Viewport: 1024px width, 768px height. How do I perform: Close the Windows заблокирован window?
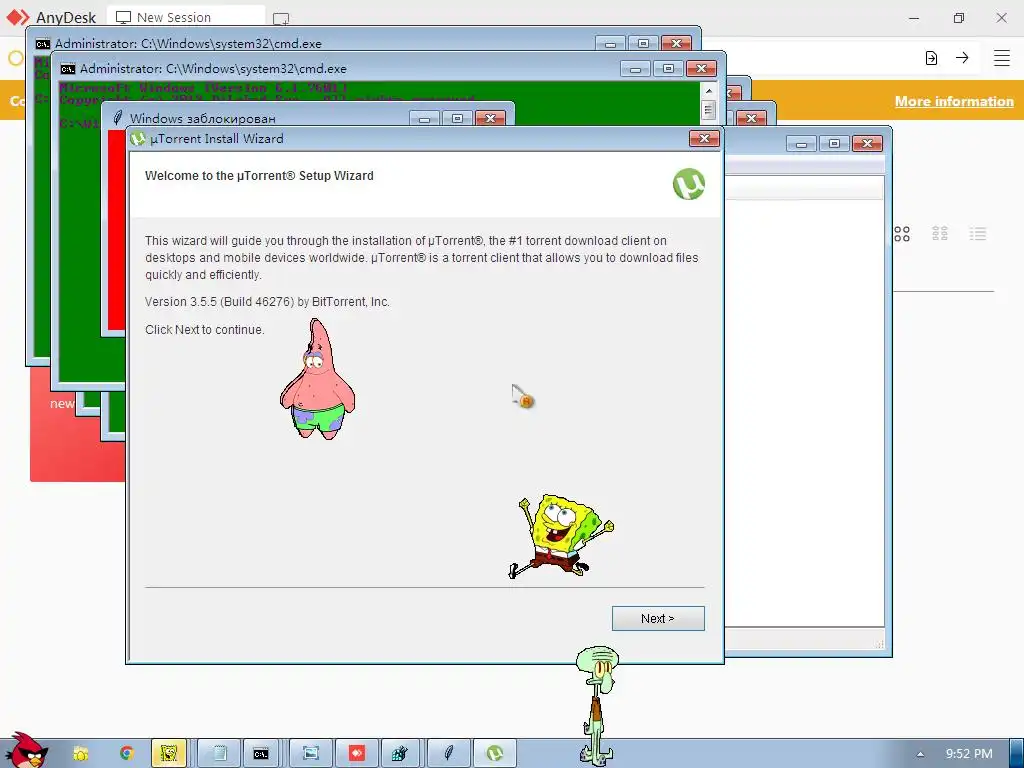[490, 118]
